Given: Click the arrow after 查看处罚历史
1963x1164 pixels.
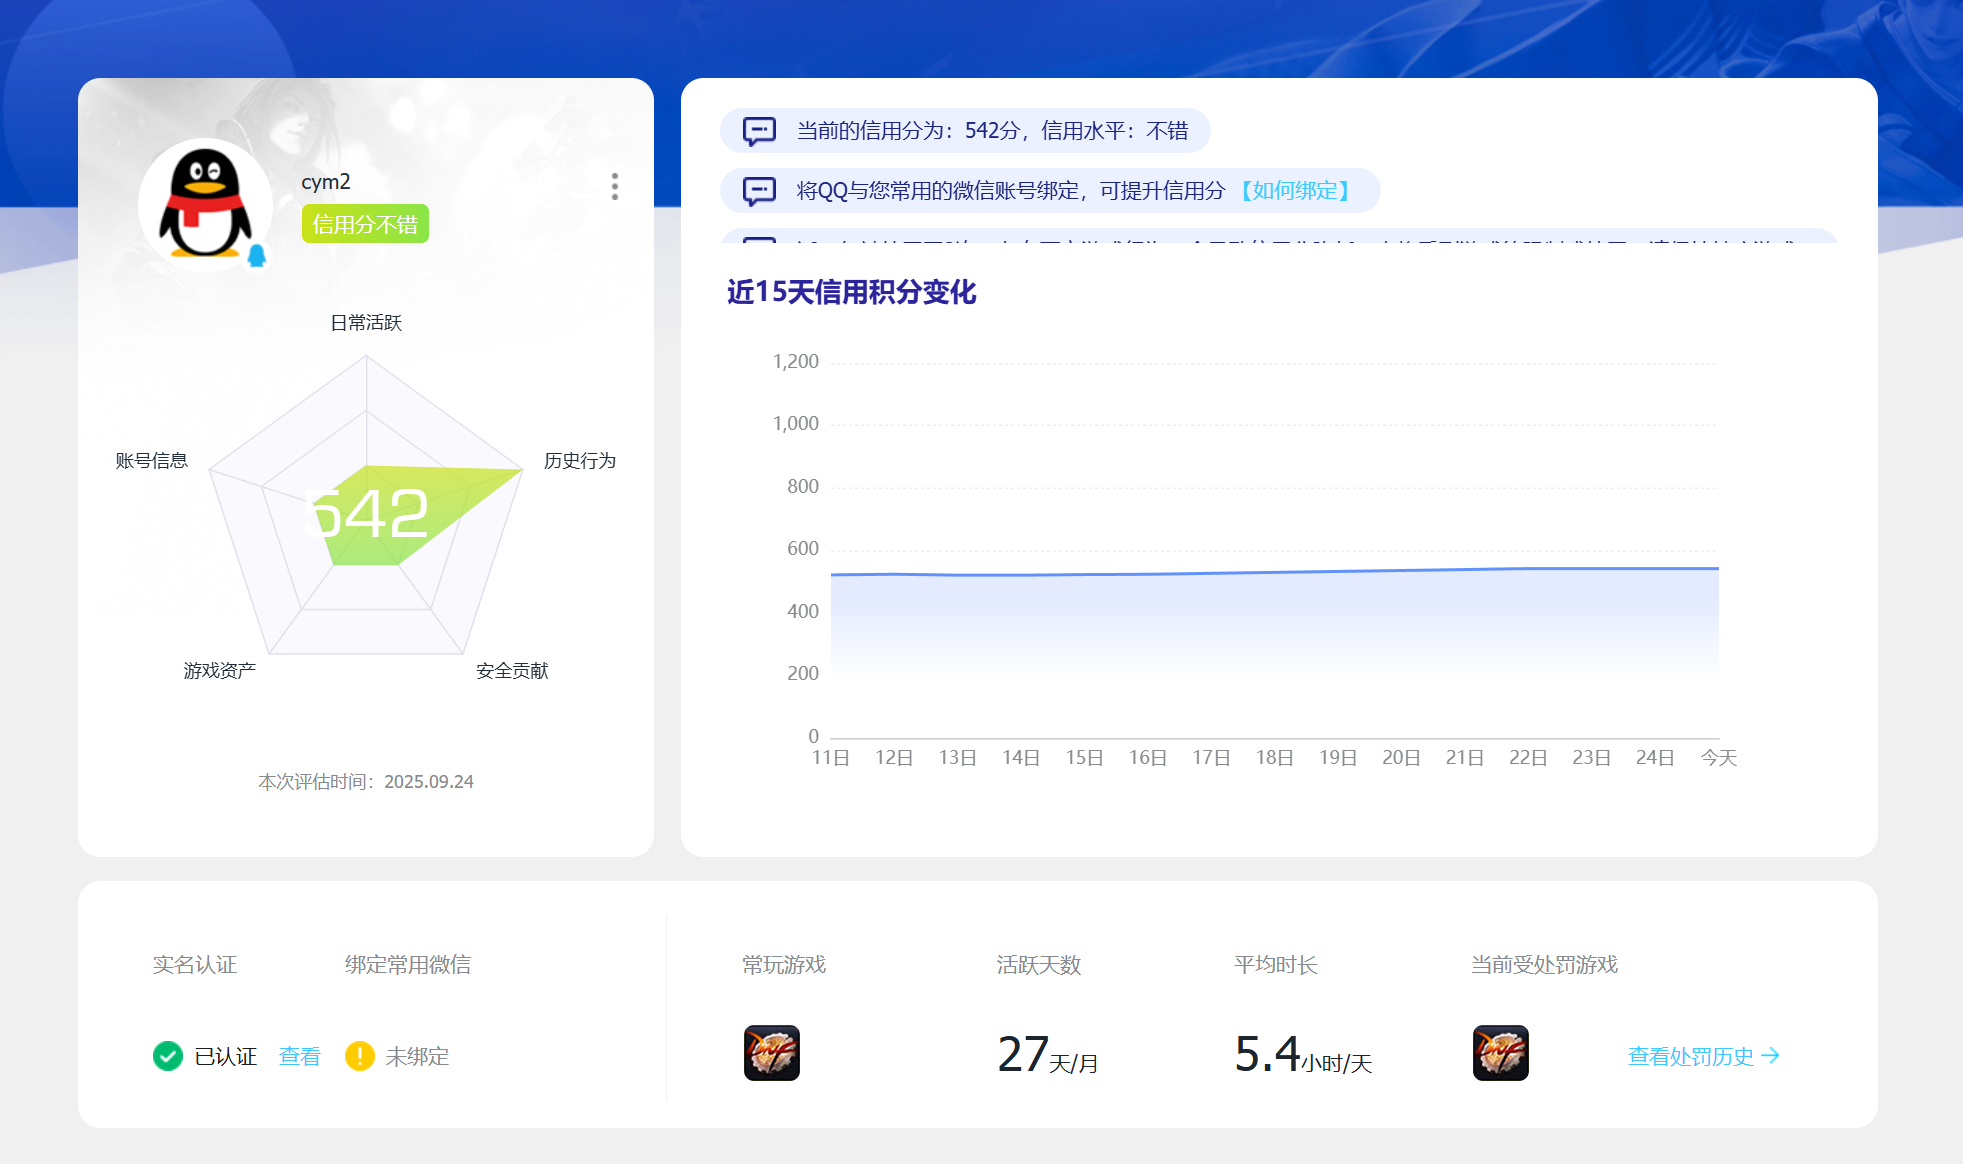Looking at the screenshot, I should [1771, 1056].
